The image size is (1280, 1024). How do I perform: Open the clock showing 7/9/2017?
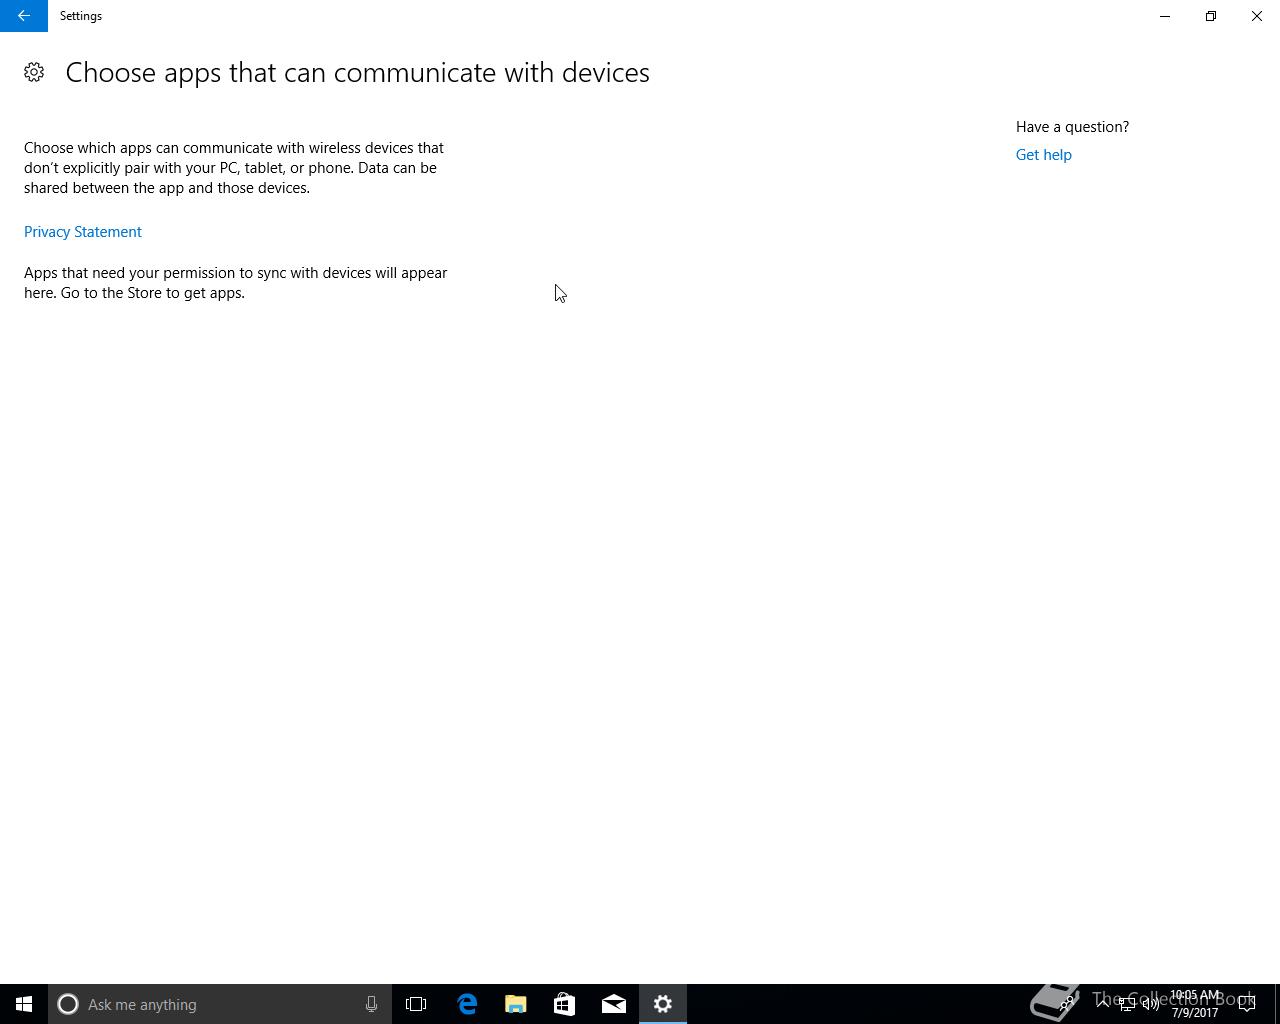pyautogui.click(x=1195, y=1004)
